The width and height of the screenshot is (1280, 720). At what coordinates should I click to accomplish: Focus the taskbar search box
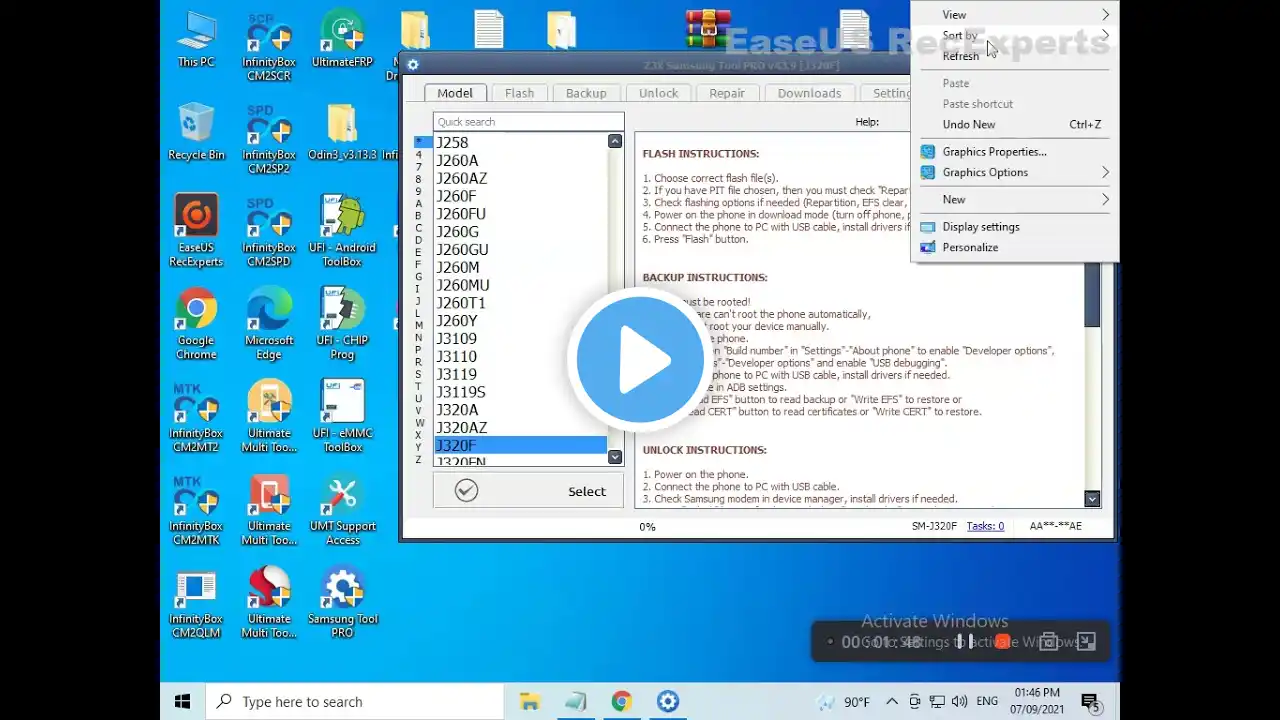pyautogui.click(x=355, y=702)
